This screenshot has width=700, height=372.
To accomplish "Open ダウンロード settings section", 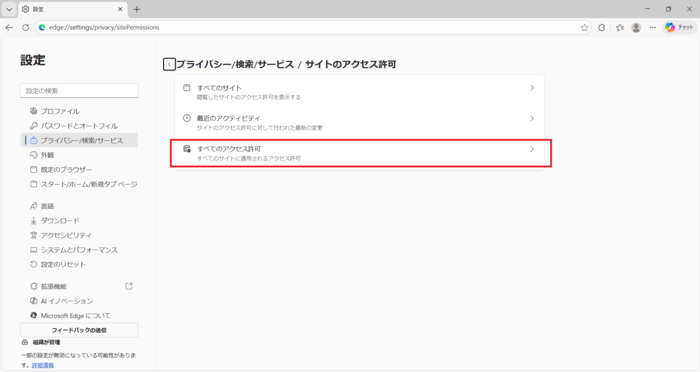I will click(x=79, y=221).
